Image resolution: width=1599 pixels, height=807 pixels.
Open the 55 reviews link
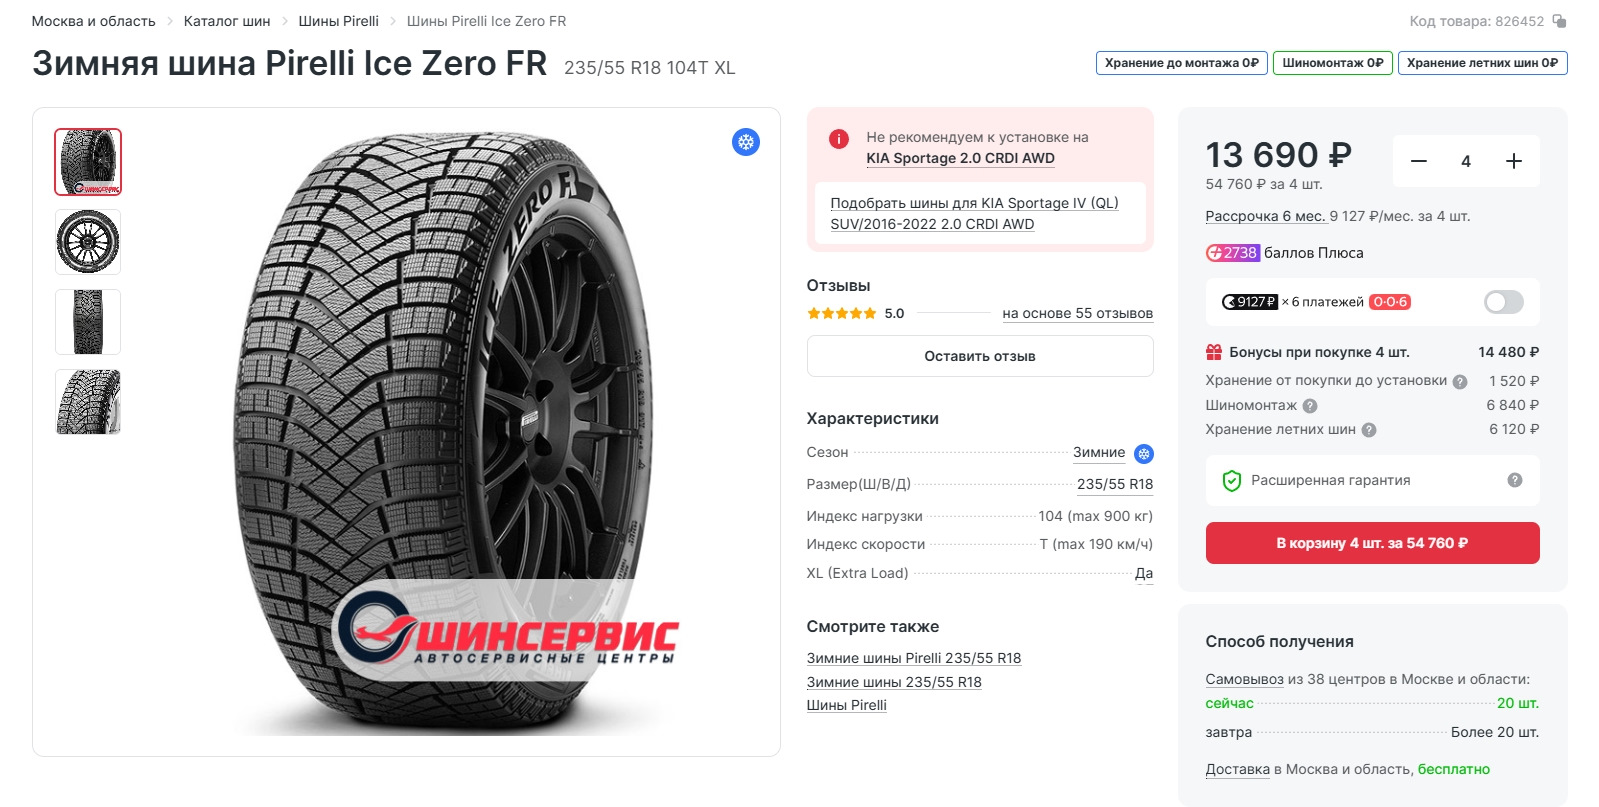pos(1077,313)
